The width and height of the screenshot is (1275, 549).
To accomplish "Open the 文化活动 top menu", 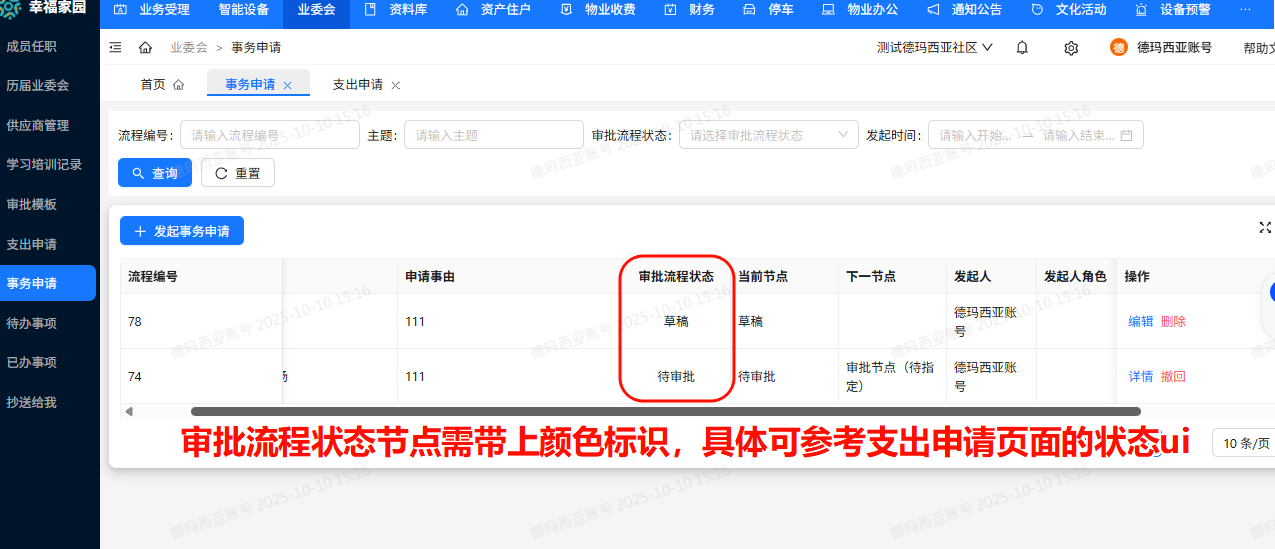I will click(x=1068, y=10).
